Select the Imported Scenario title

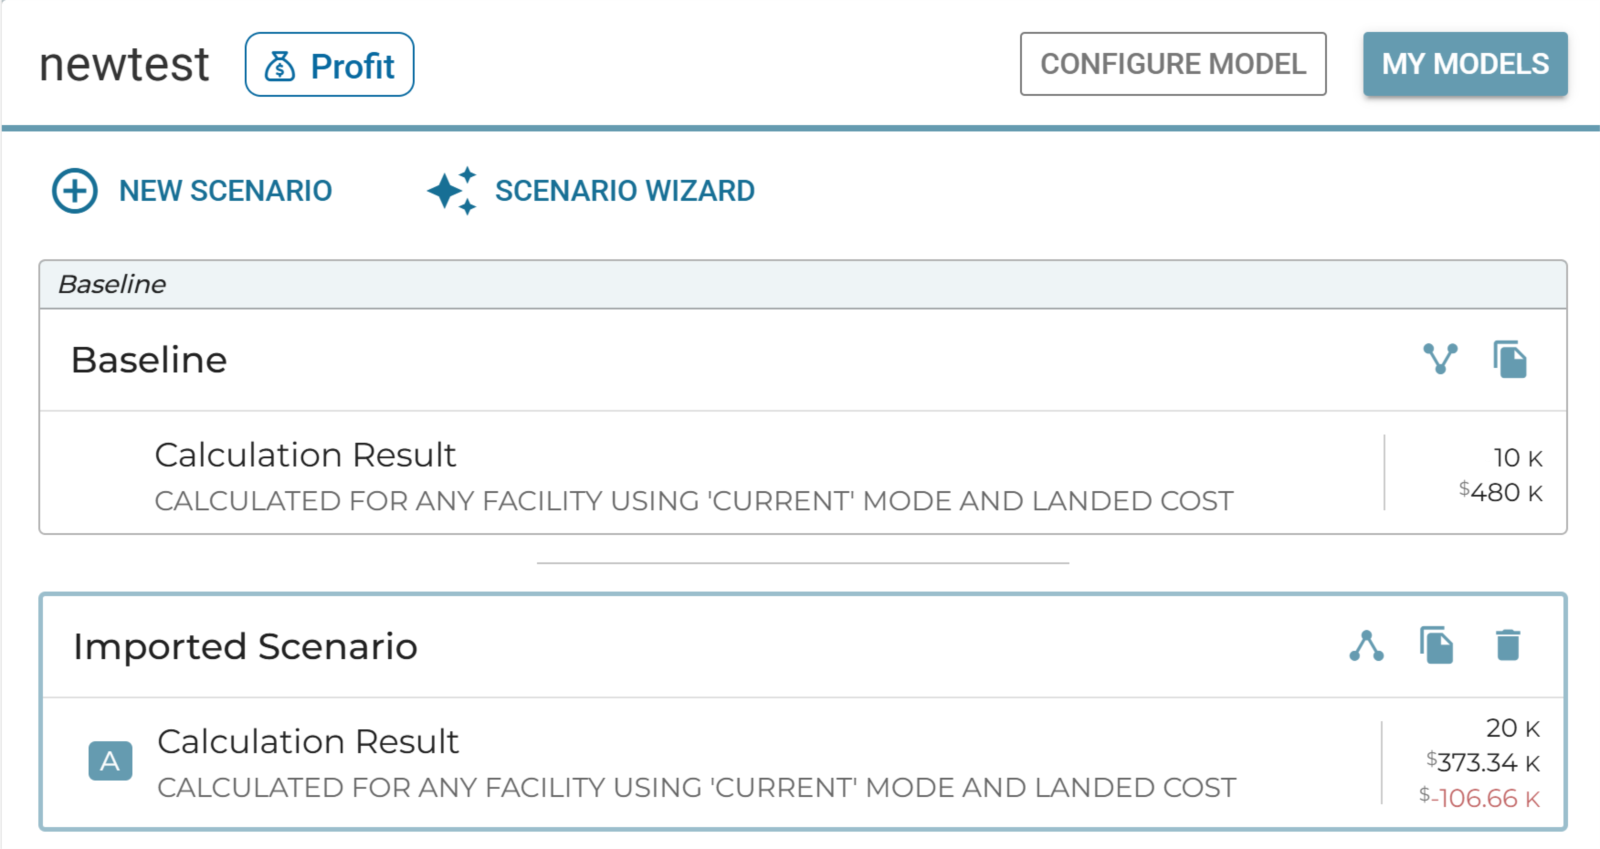245,647
